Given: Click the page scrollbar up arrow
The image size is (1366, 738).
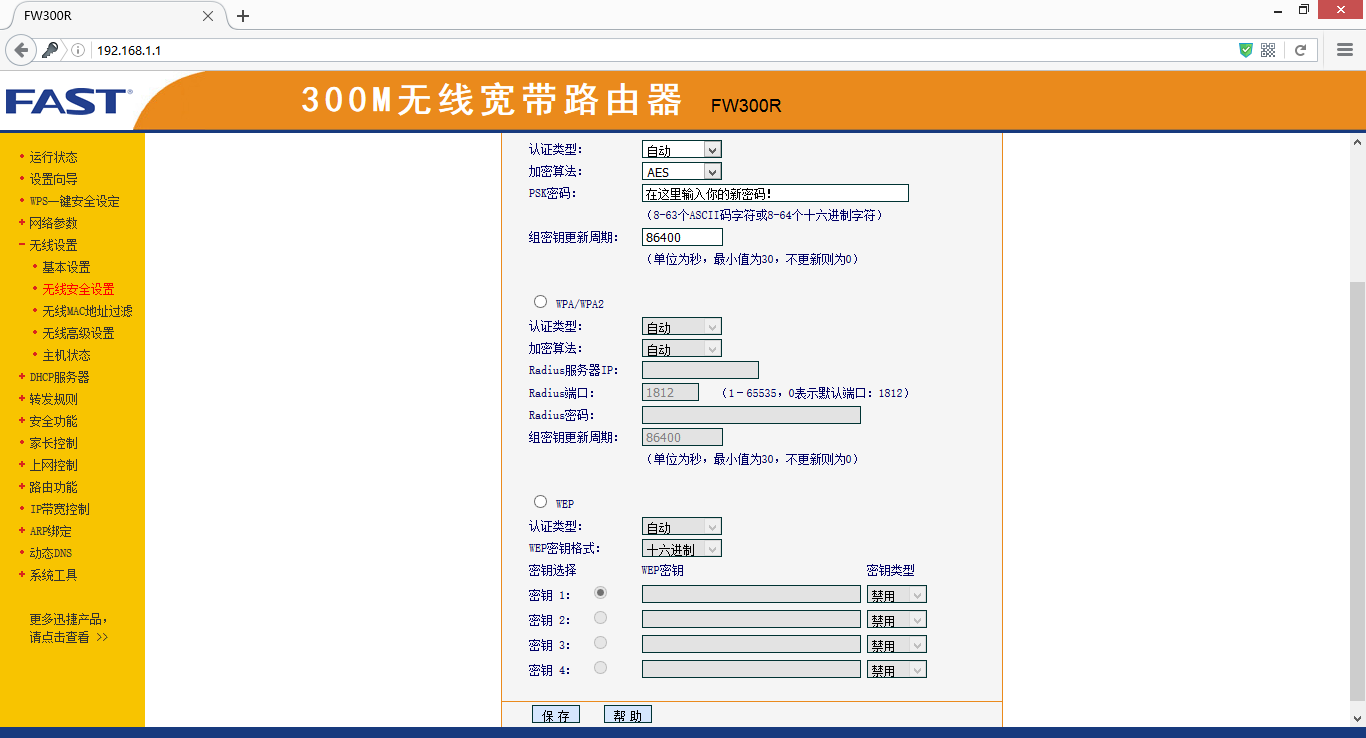Looking at the screenshot, I should [1358, 143].
